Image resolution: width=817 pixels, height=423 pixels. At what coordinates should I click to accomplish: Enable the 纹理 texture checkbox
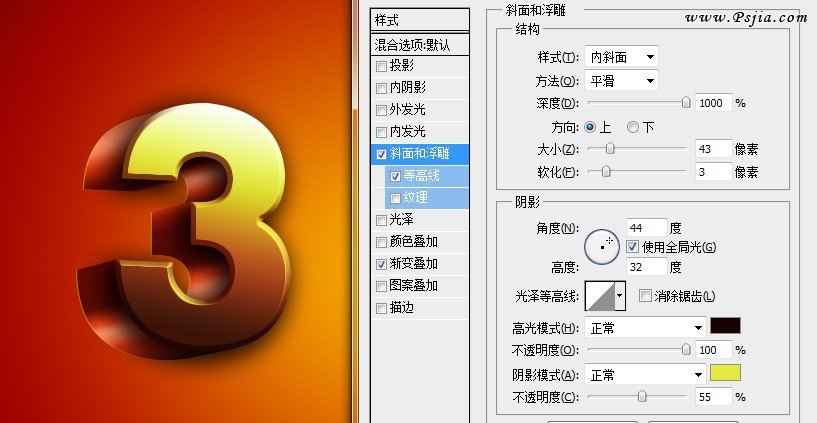tap(395, 198)
